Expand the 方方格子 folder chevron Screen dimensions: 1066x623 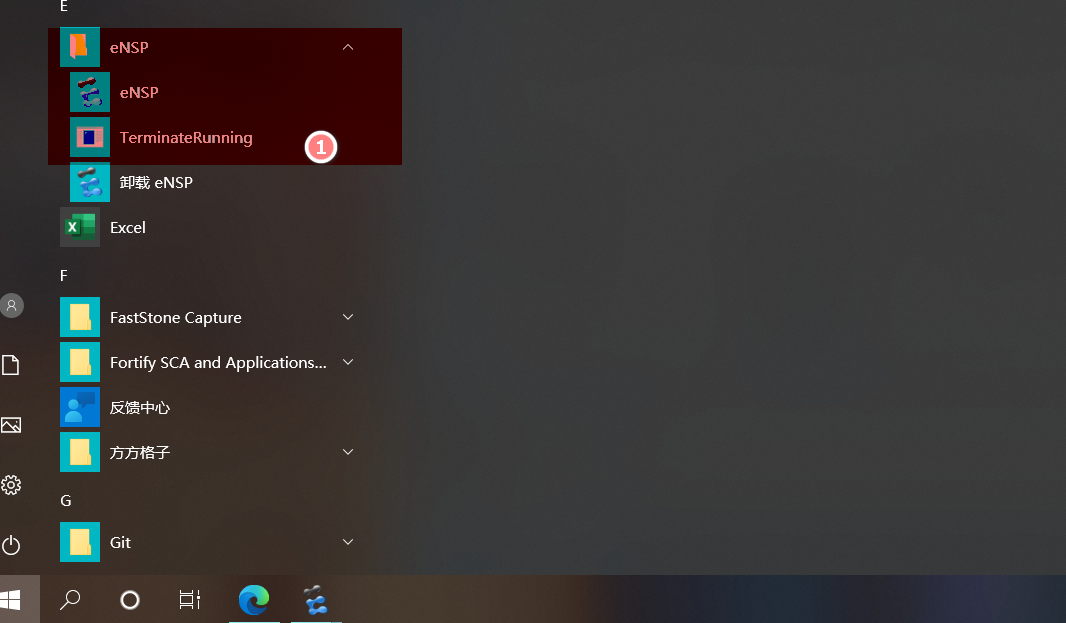(x=348, y=452)
